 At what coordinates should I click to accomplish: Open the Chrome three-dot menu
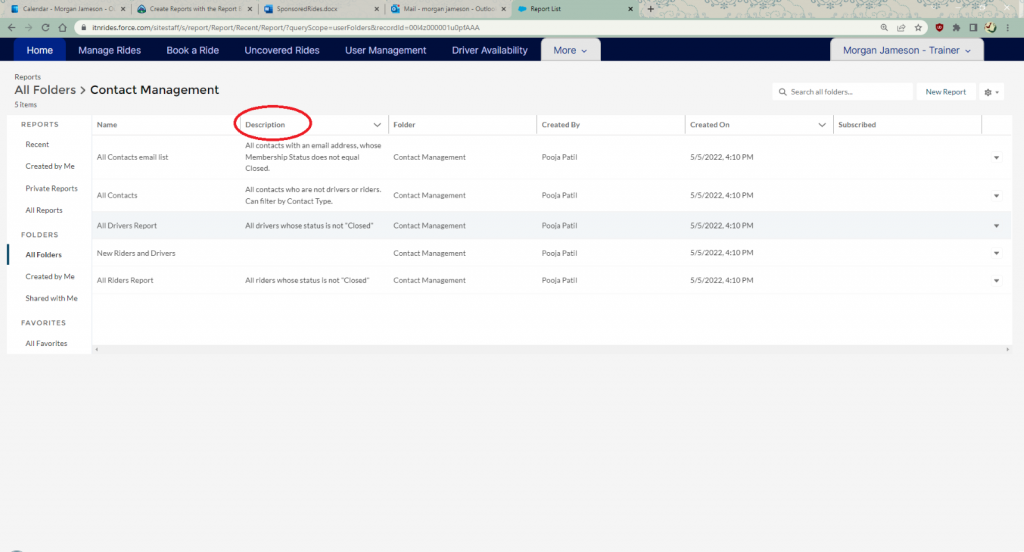(1009, 28)
